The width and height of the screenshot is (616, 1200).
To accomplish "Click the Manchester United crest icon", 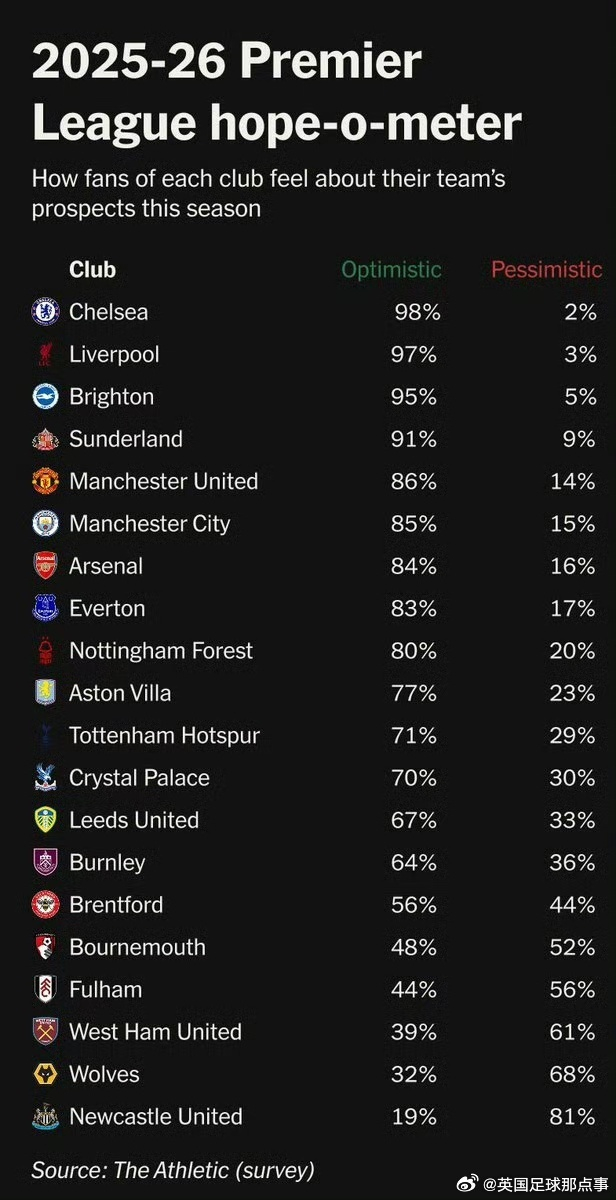I will (46, 481).
